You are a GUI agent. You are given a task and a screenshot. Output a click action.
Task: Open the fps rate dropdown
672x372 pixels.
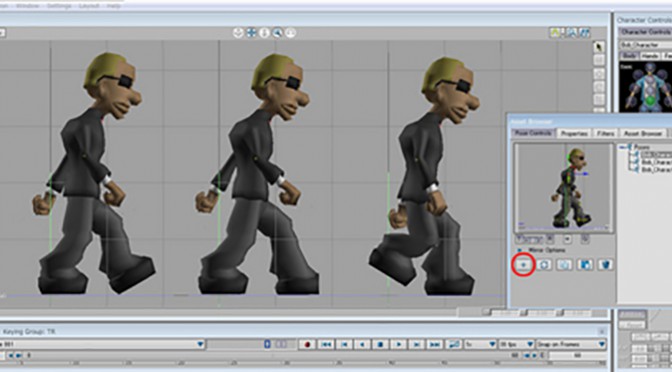[516, 344]
